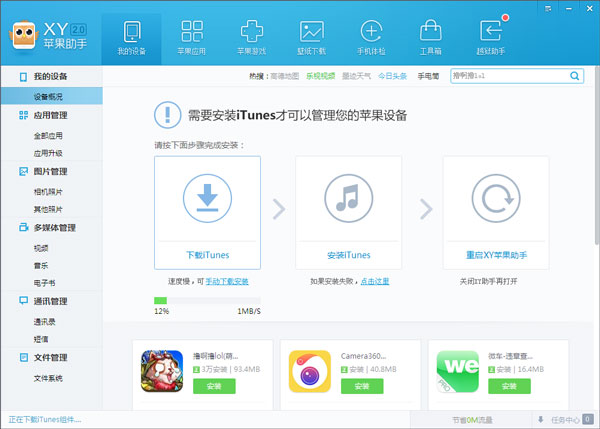Click hot search term 乐视视频
The width and height of the screenshot is (600, 429).
pyautogui.click(x=321, y=76)
